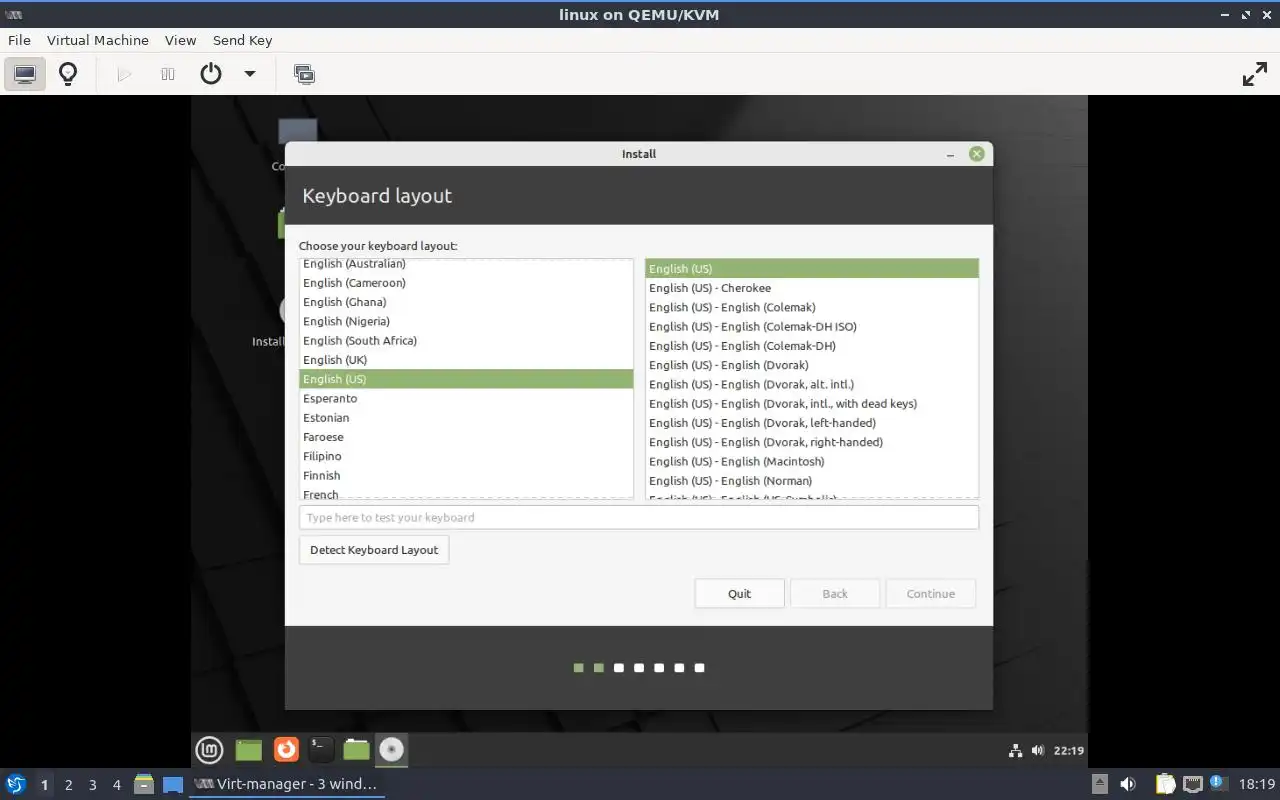Select English (Norman) variant
This screenshot has width=1280, height=800.
click(812, 481)
